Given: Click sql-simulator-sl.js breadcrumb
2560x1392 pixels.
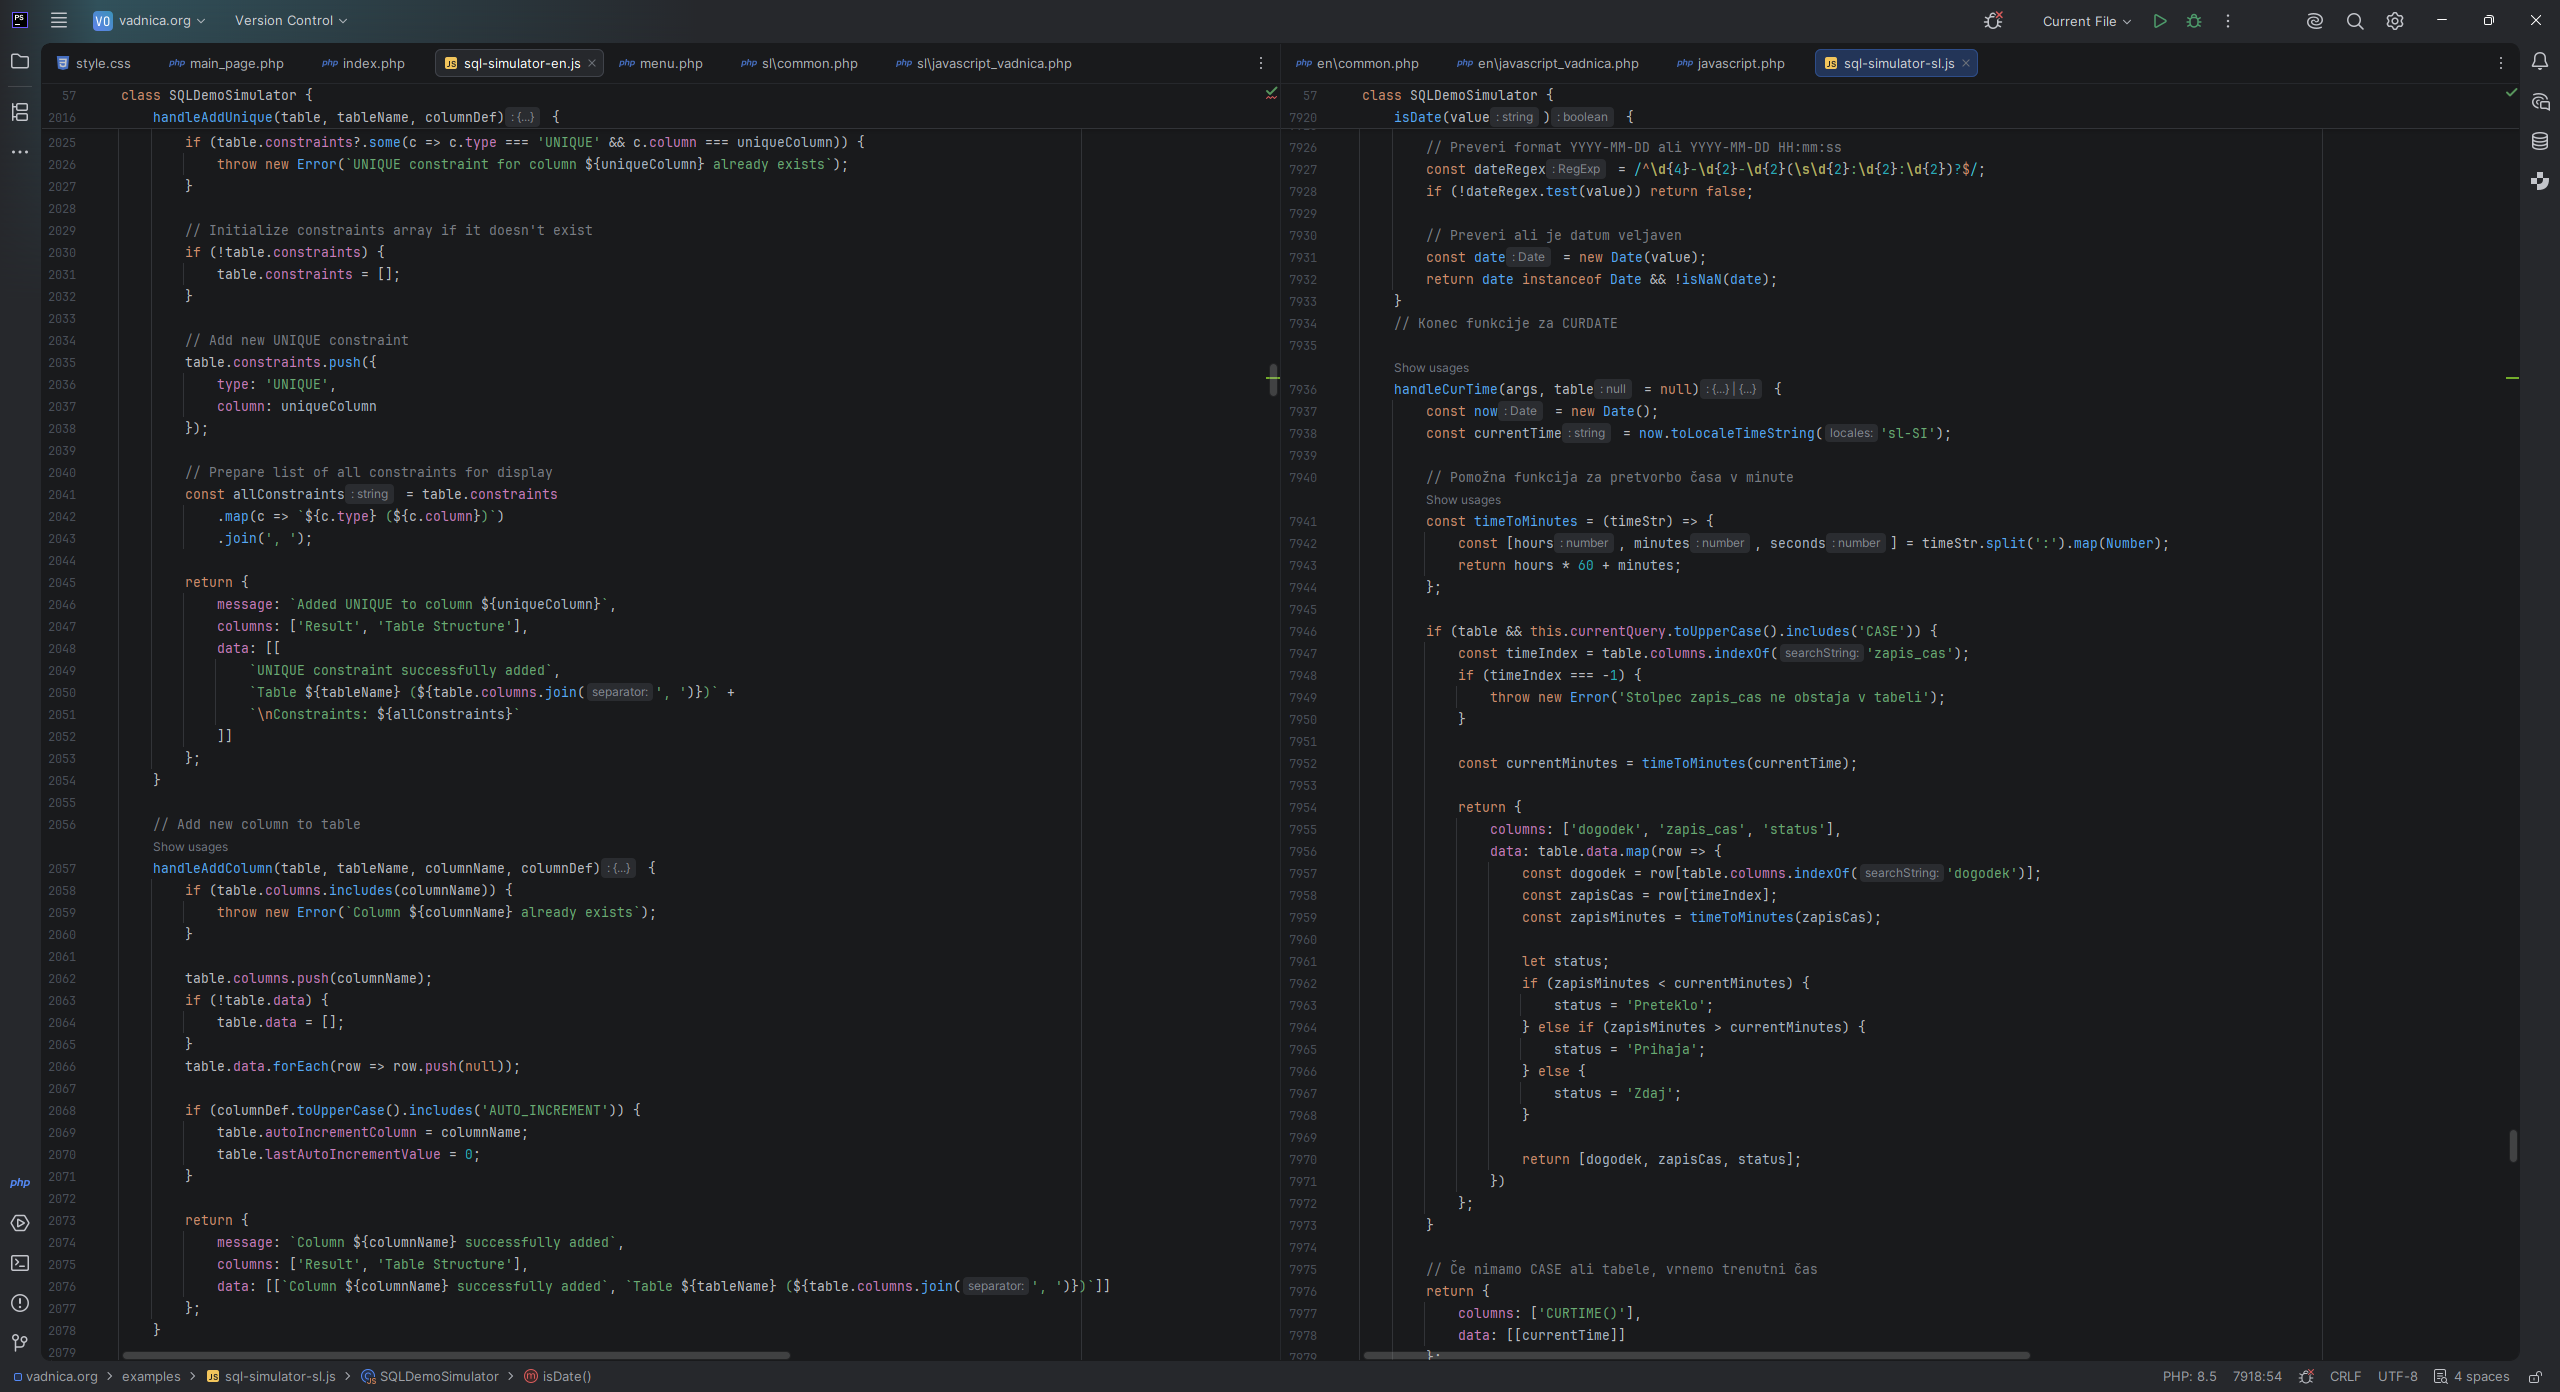Looking at the screenshot, I should [271, 1377].
